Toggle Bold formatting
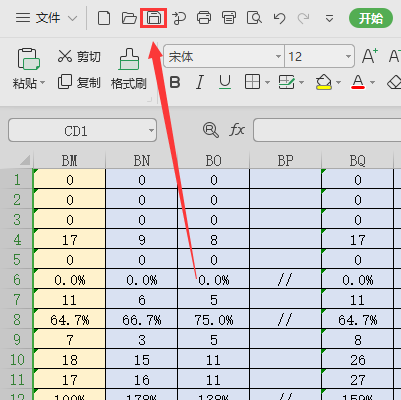Image resolution: width=401 pixels, height=400 pixels. click(175, 82)
